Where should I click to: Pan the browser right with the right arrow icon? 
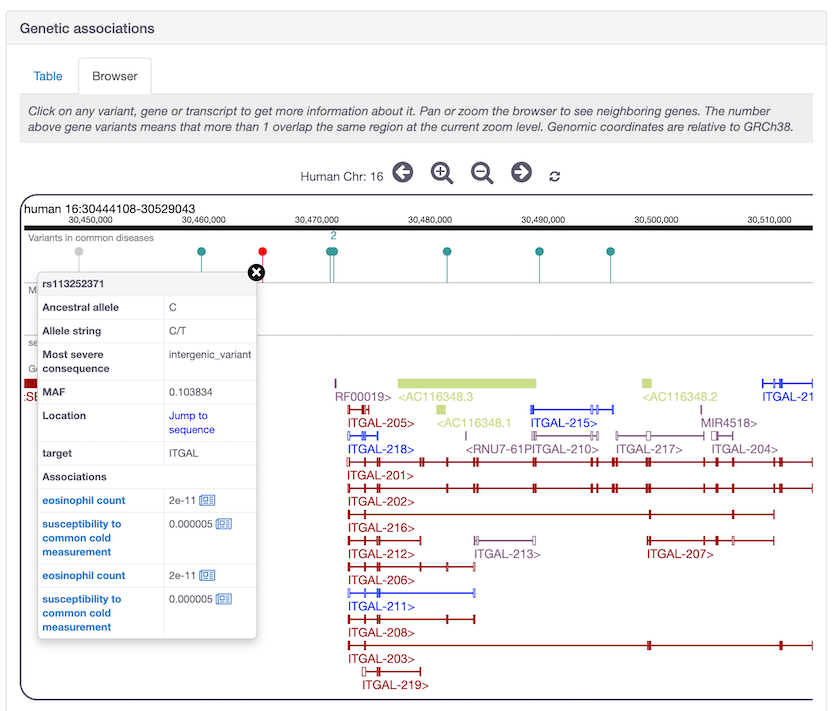tap(521, 172)
